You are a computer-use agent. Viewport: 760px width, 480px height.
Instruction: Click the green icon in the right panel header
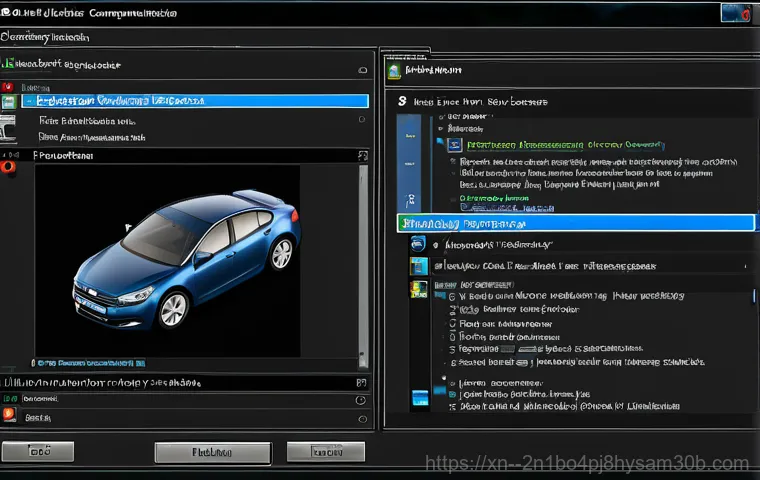coord(394,71)
